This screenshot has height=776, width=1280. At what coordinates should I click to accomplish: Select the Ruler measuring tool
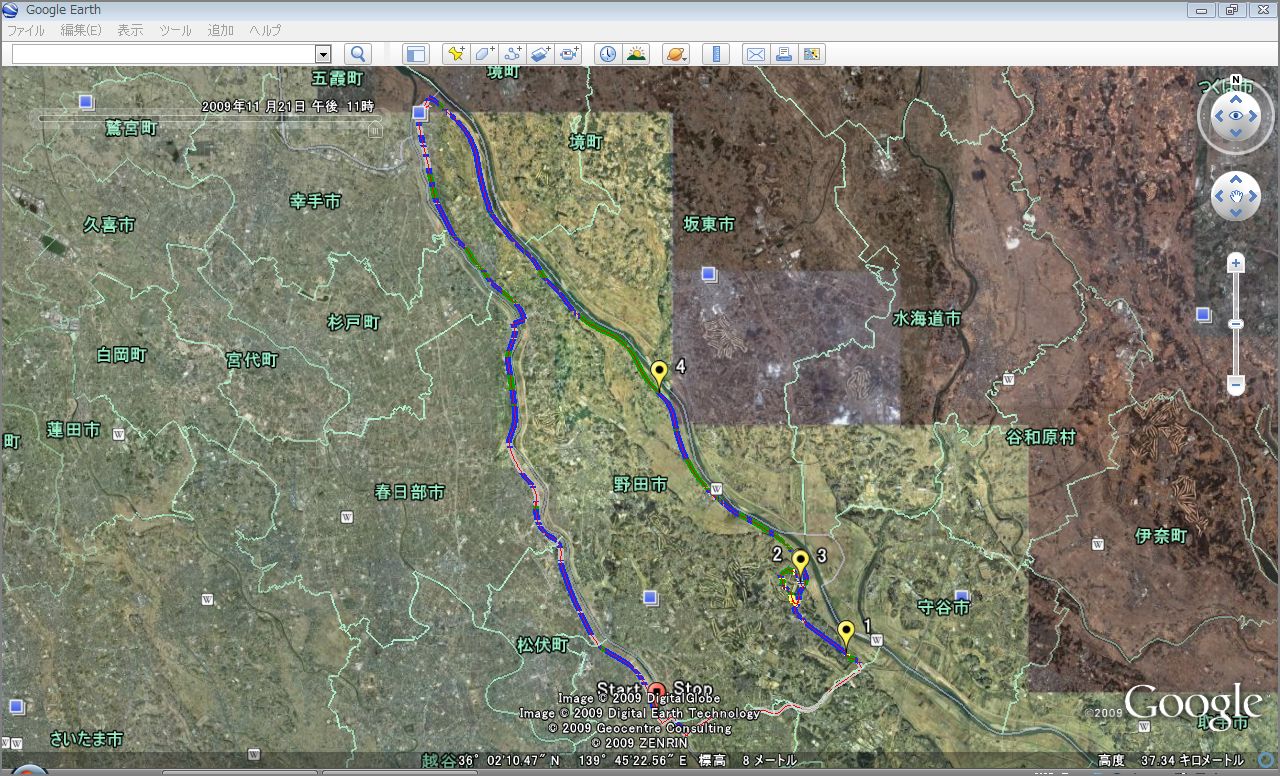pyautogui.click(x=715, y=54)
